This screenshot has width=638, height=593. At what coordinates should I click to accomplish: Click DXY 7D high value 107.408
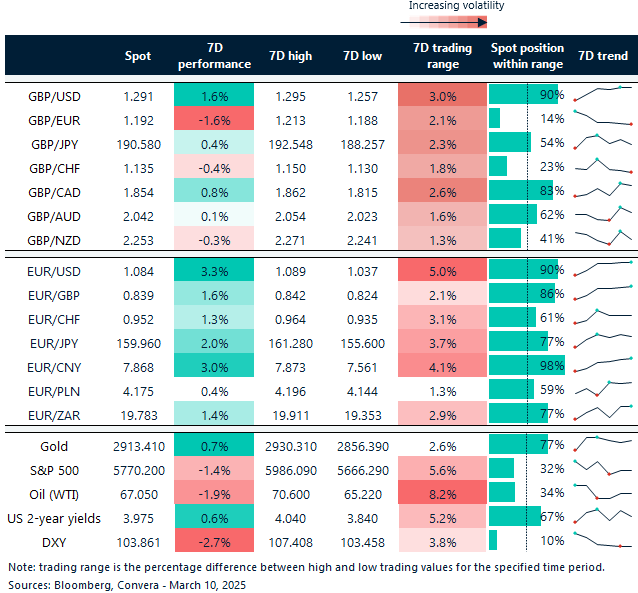[x=291, y=543]
